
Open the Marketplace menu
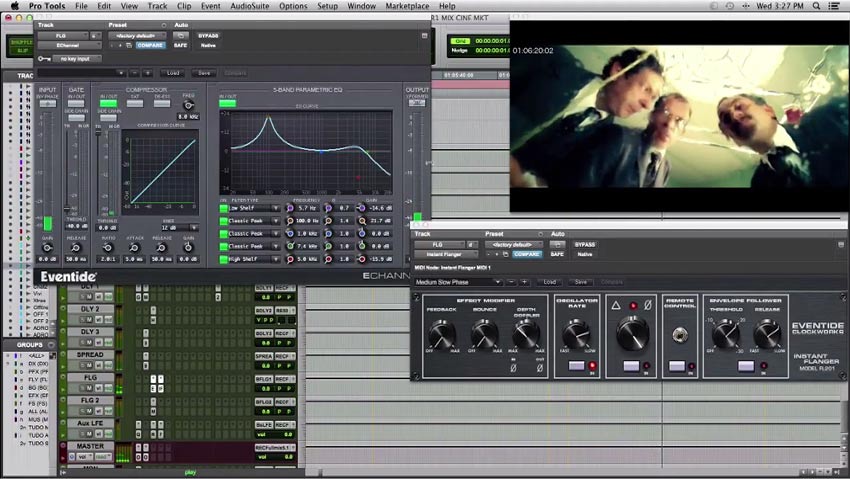coord(406,6)
